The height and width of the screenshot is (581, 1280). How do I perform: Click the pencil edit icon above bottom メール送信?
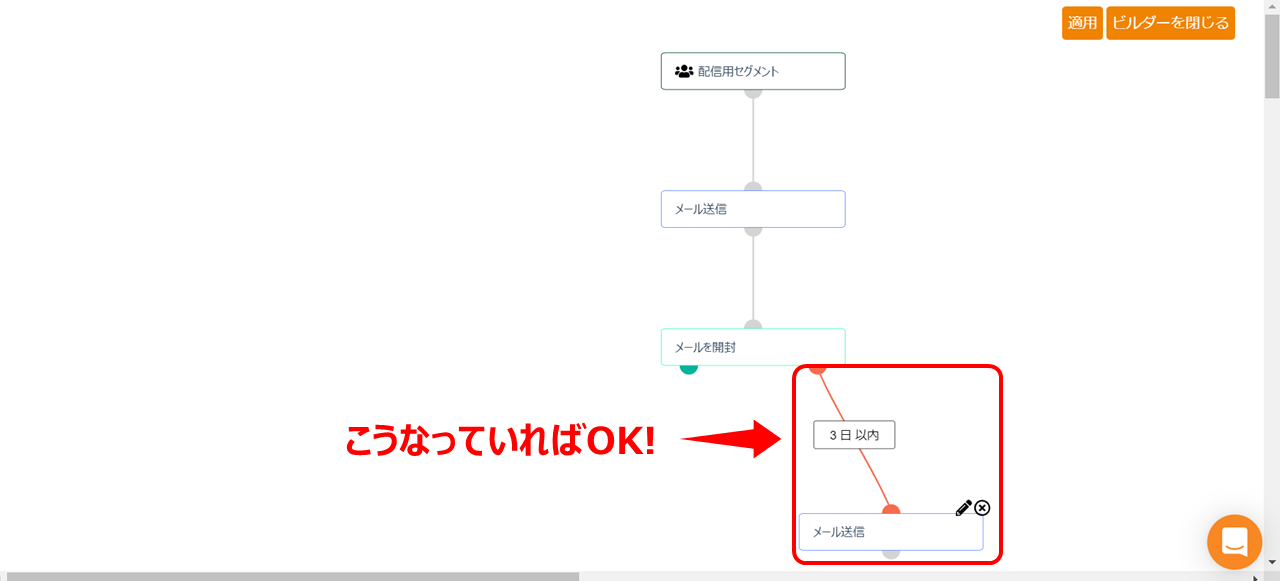click(963, 508)
